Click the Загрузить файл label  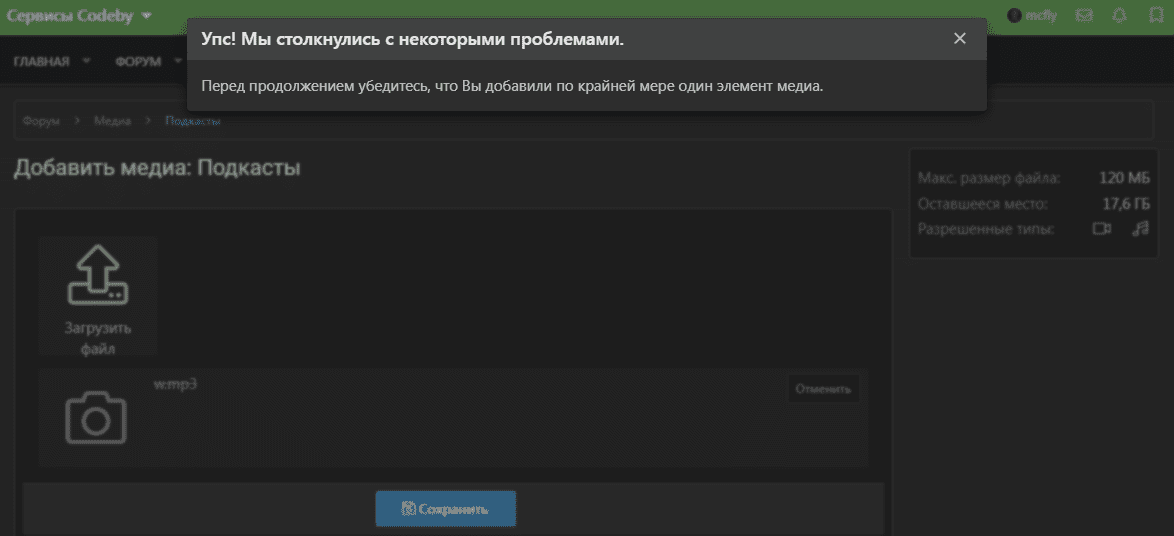tap(98, 338)
